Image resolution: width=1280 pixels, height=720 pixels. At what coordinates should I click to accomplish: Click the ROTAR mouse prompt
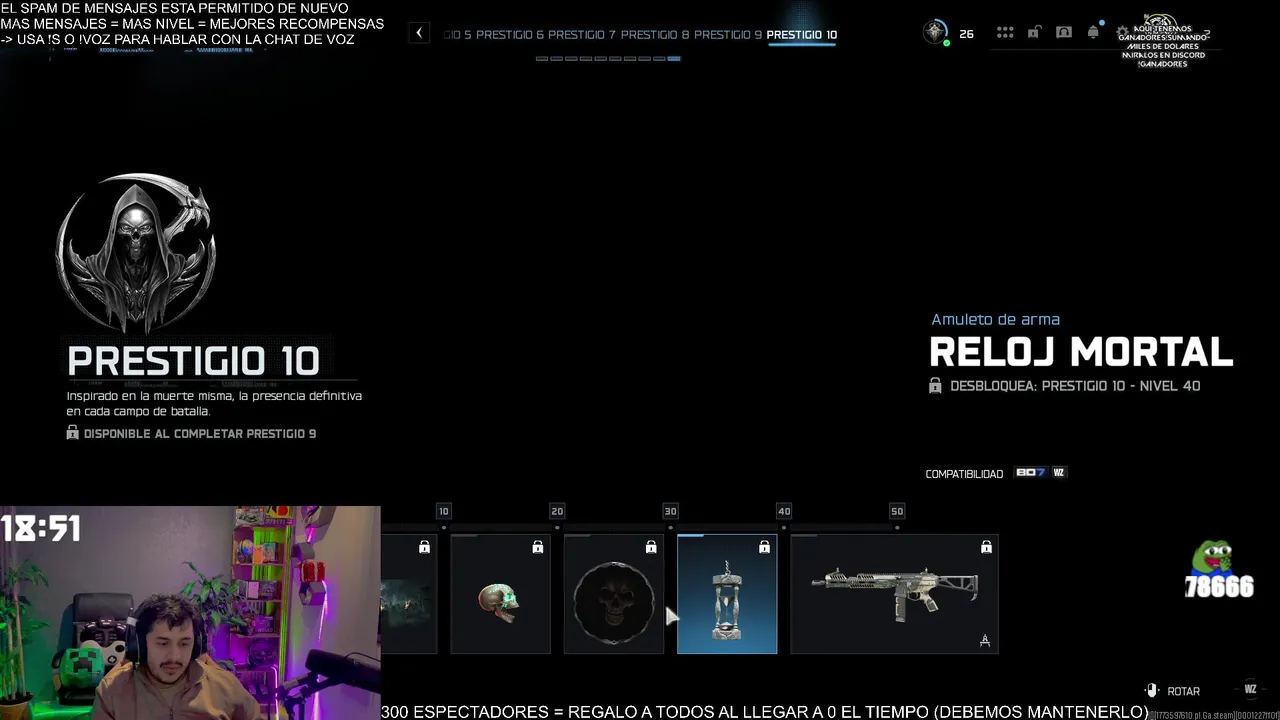[x=1173, y=691]
